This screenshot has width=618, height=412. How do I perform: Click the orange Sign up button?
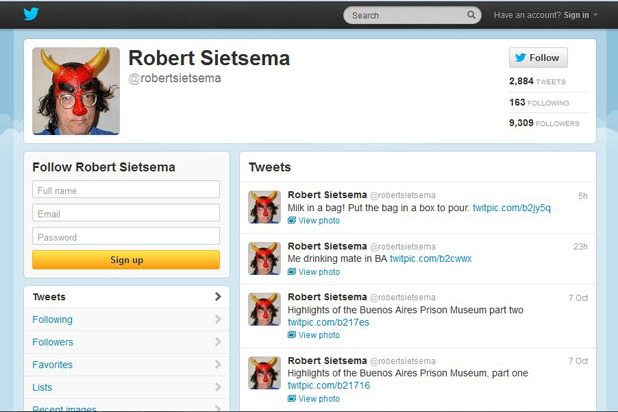click(x=126, y=260)
